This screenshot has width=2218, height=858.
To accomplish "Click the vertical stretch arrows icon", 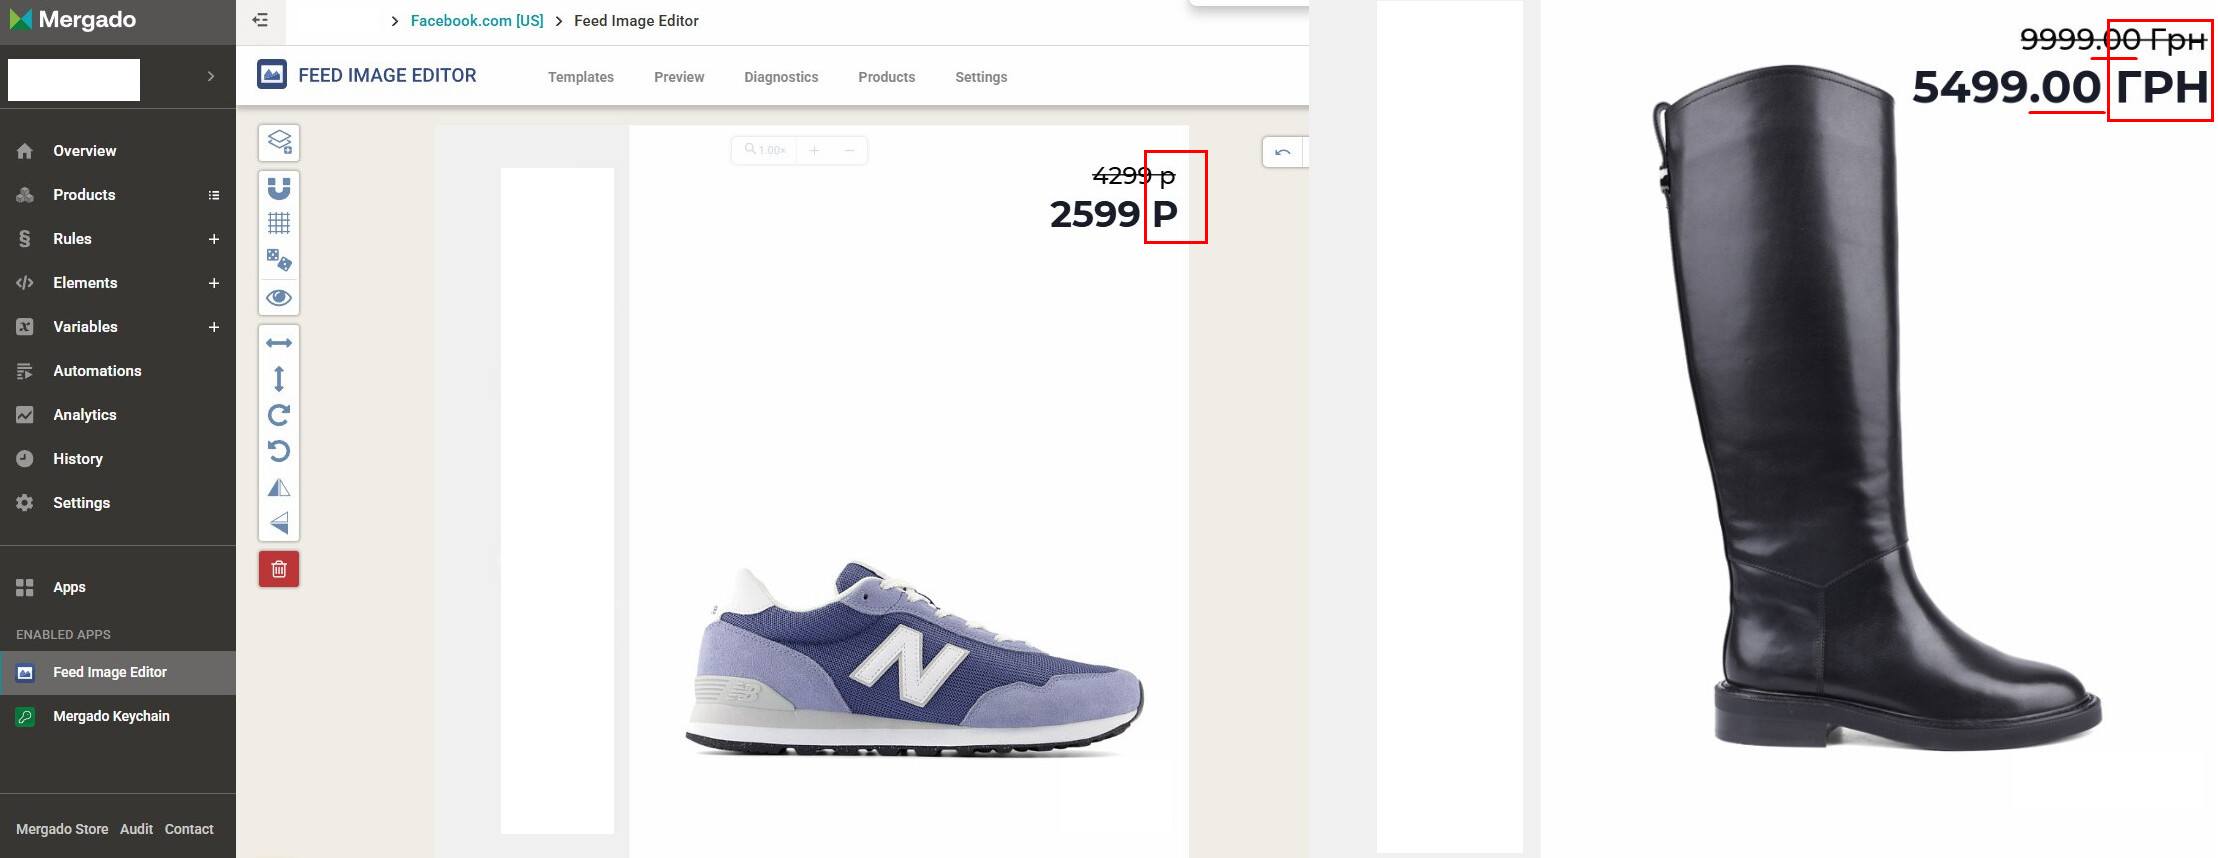I will click(x=279, y=379).
